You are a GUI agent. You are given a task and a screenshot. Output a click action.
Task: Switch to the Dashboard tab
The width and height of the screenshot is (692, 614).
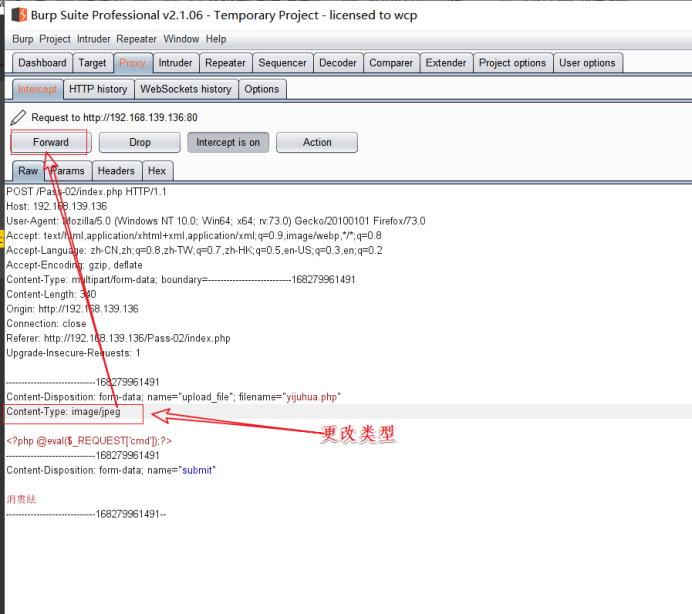(42, 63)
